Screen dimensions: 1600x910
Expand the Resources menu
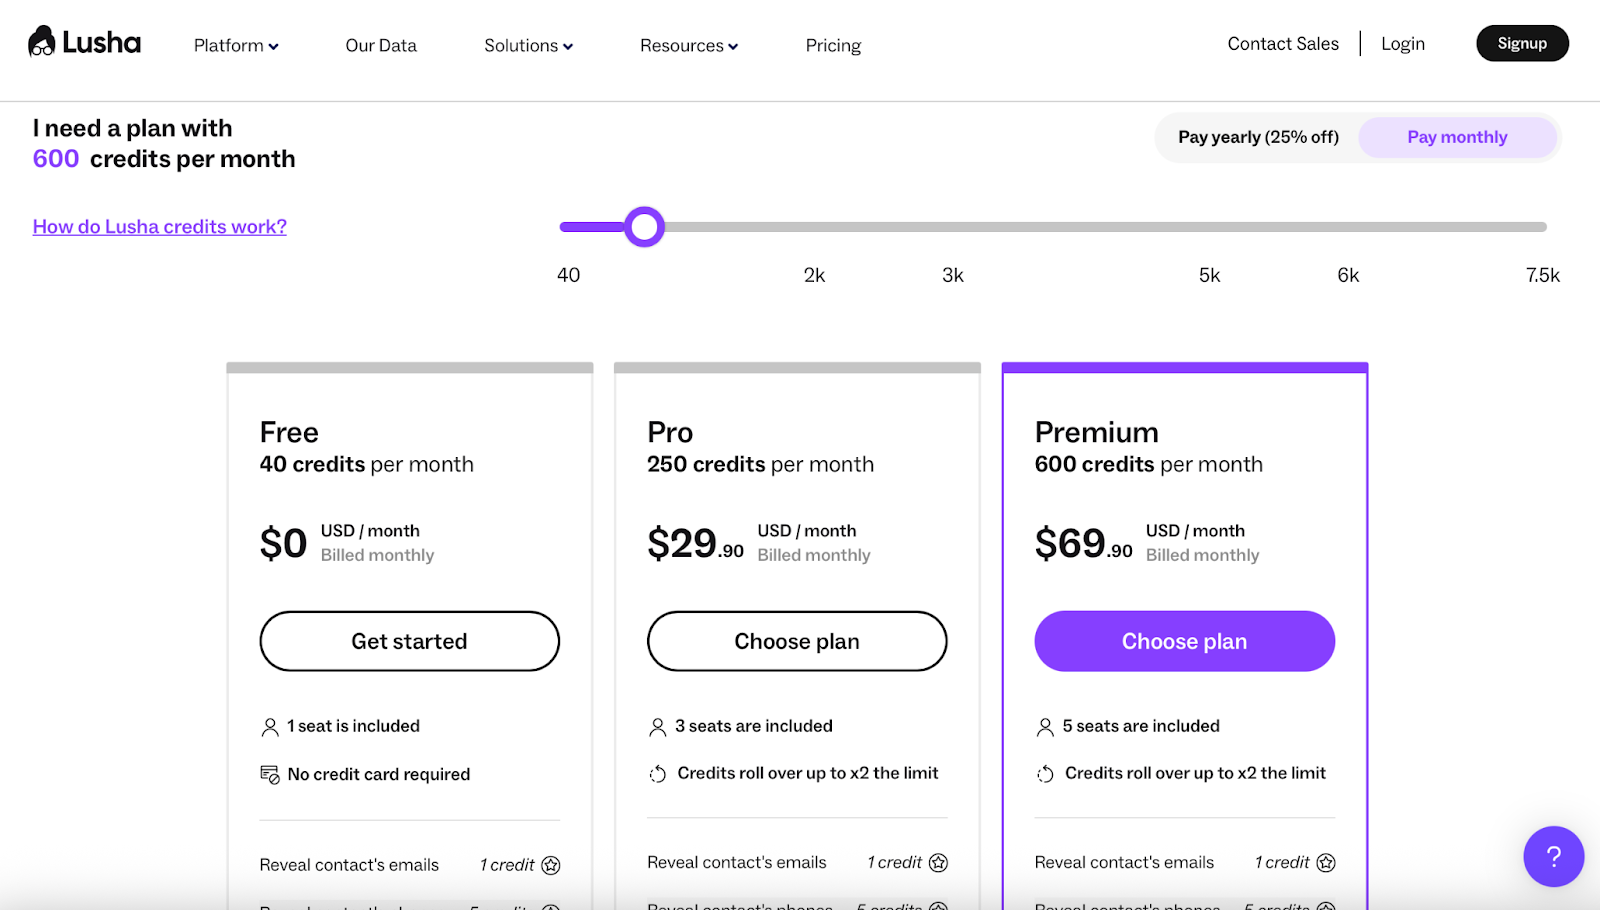point(687,45)
